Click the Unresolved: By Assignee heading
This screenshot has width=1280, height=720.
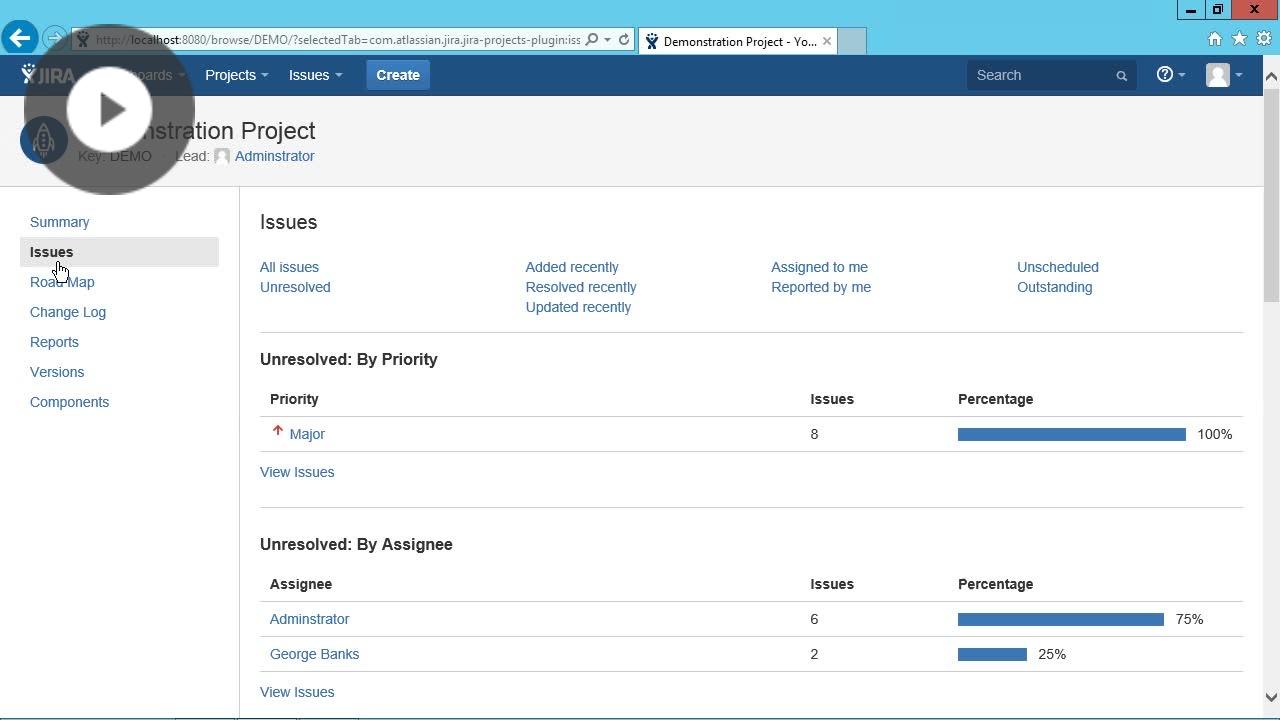click(x=356, y=544)
